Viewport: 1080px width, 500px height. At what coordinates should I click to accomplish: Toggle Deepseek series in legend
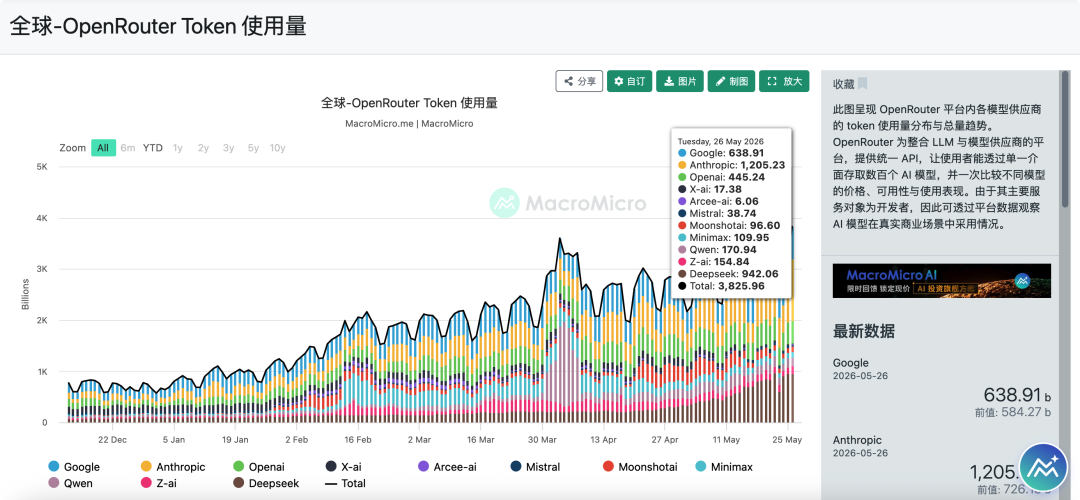[x=266, y=483]
